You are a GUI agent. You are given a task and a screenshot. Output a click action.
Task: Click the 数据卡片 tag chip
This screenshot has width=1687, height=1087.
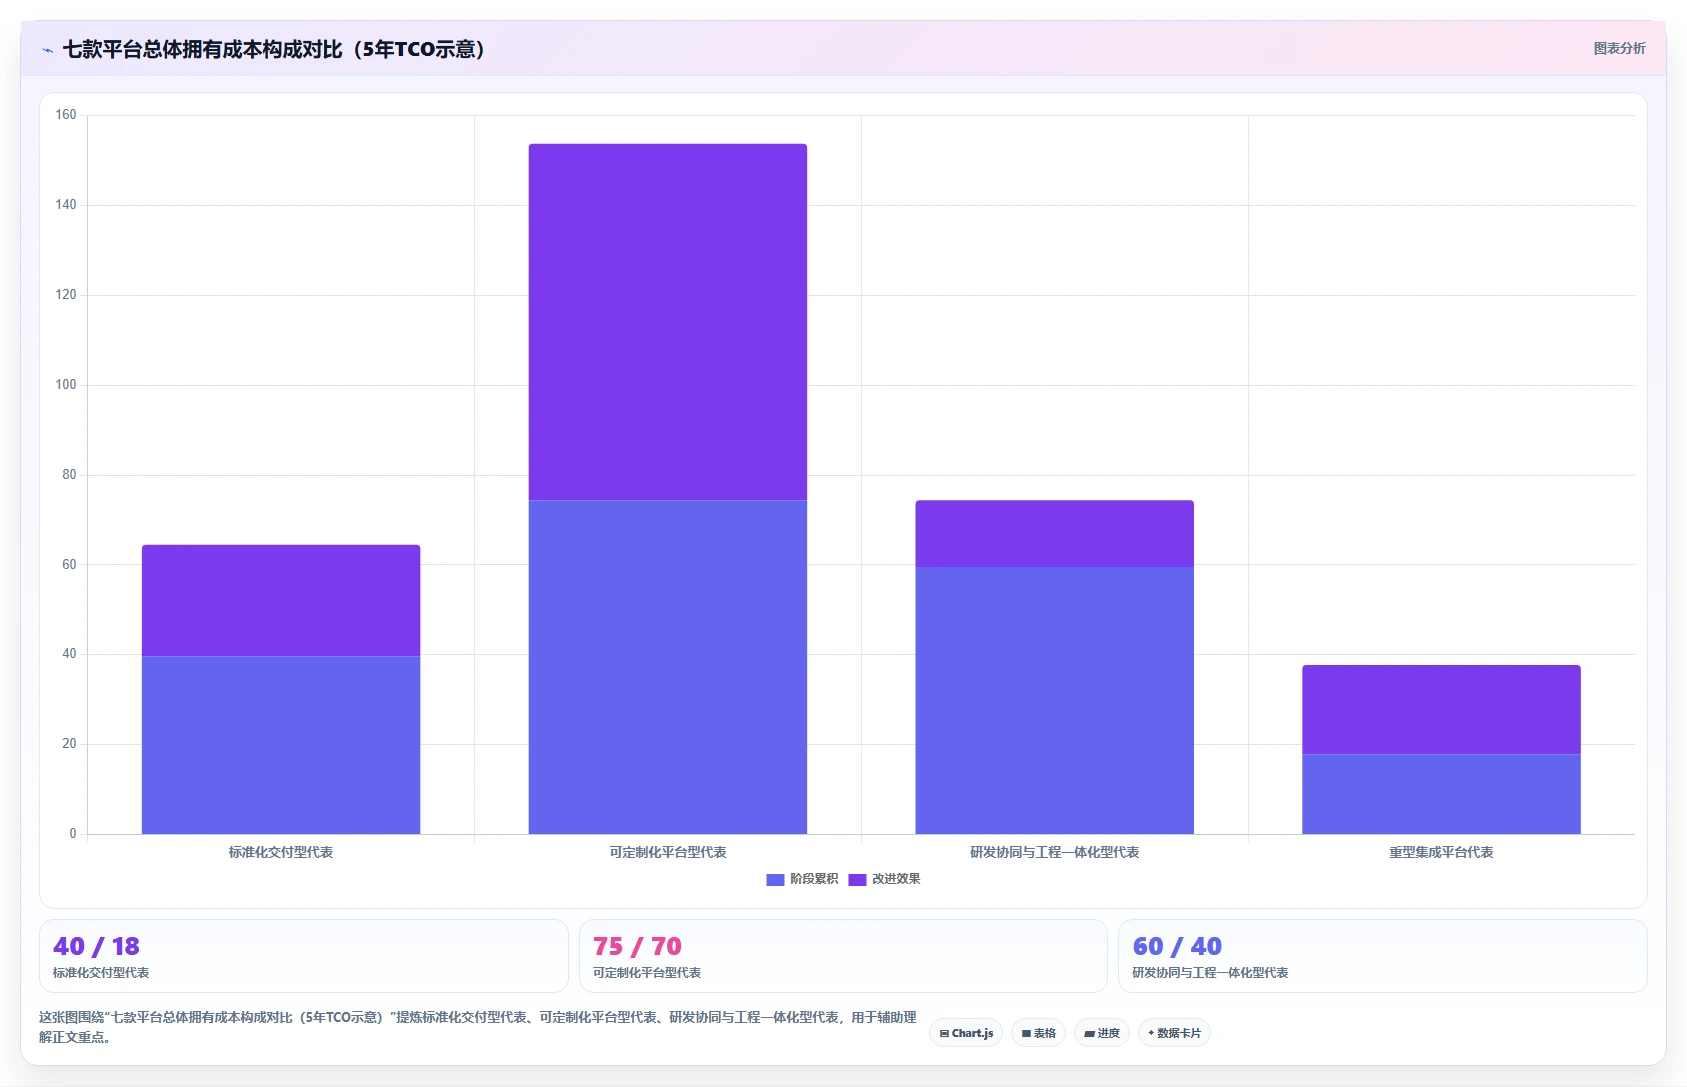click(x=1174, y=1033)
